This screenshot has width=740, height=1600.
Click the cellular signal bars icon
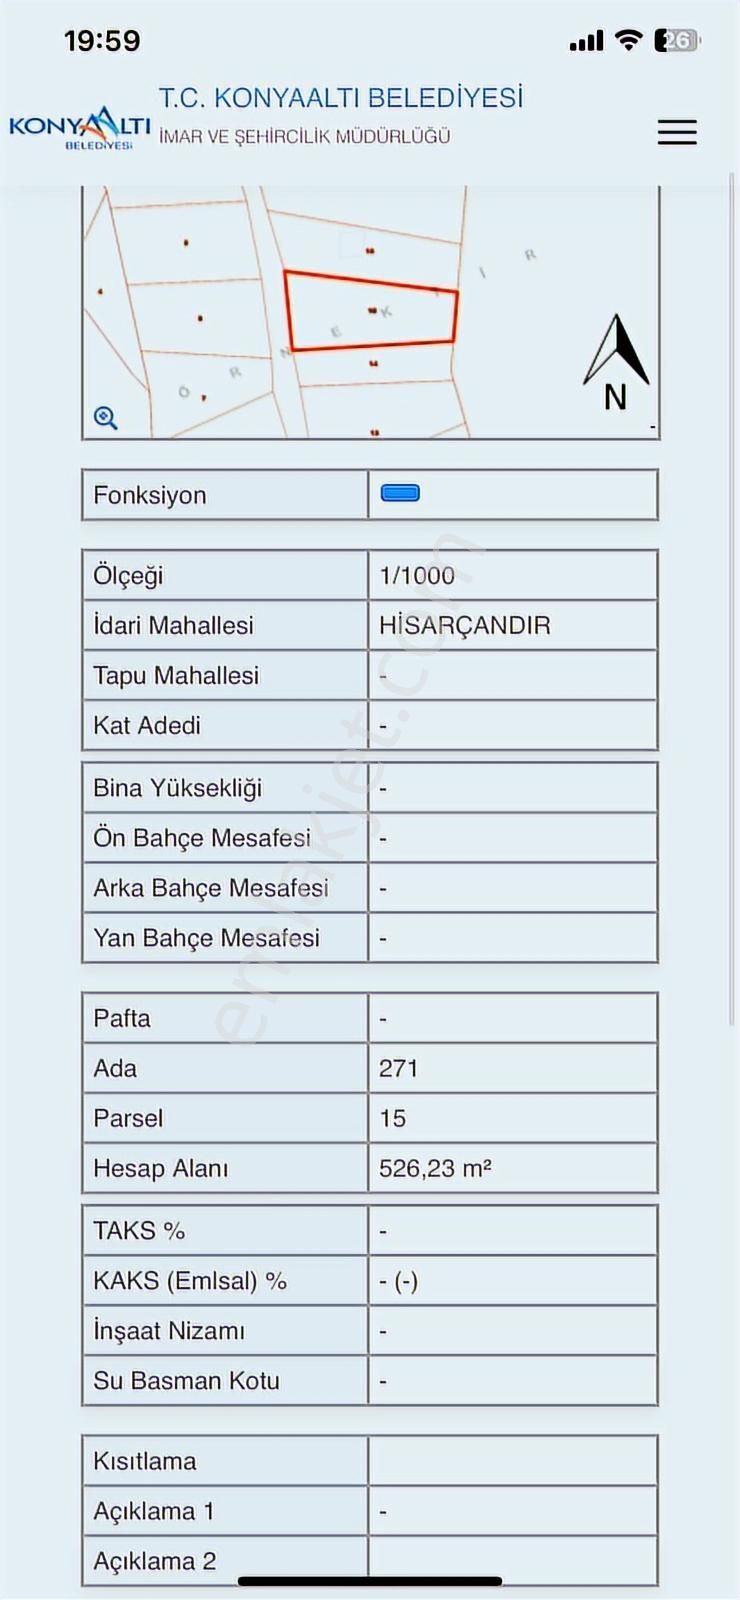coord(586,38)
